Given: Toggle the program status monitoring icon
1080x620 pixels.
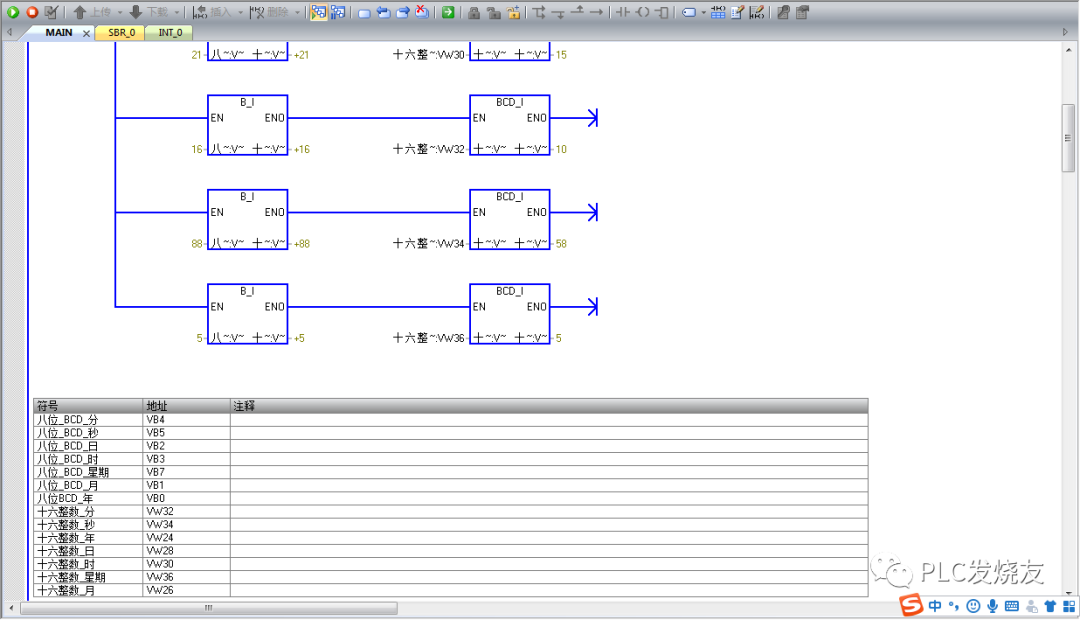Looking at the screenshot, I should coord(318,12).
